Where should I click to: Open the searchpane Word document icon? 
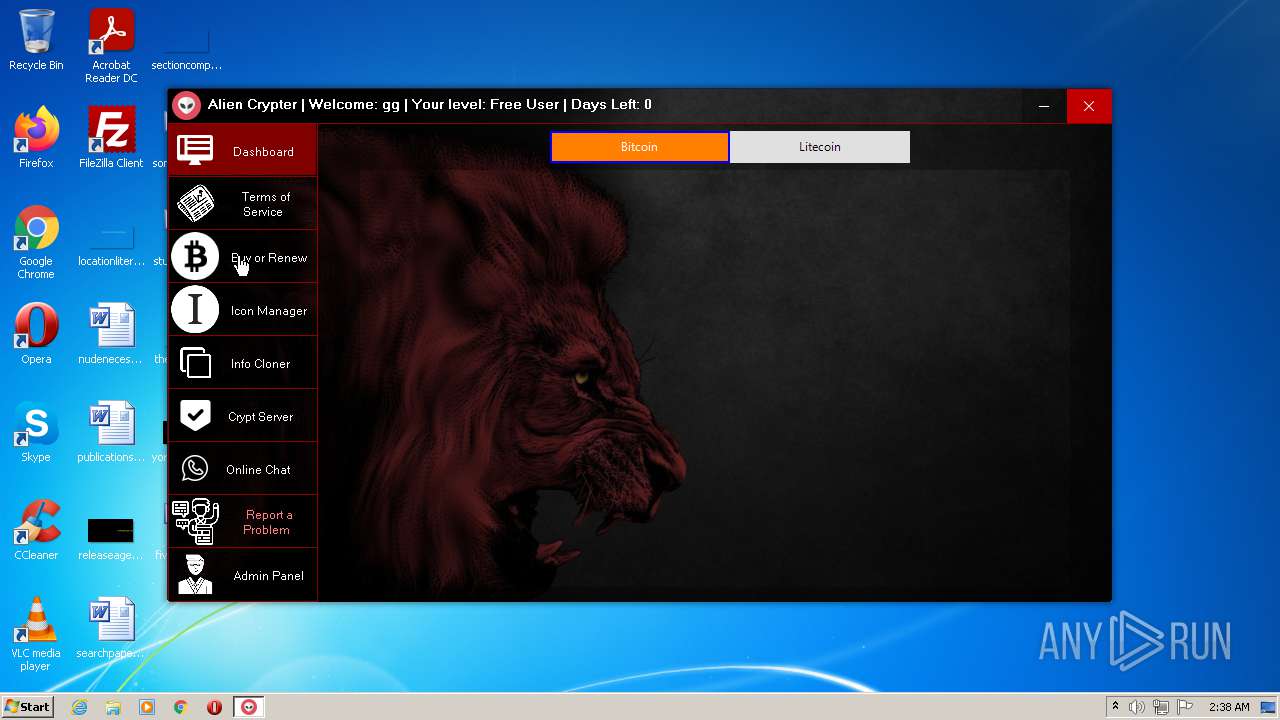111,628
